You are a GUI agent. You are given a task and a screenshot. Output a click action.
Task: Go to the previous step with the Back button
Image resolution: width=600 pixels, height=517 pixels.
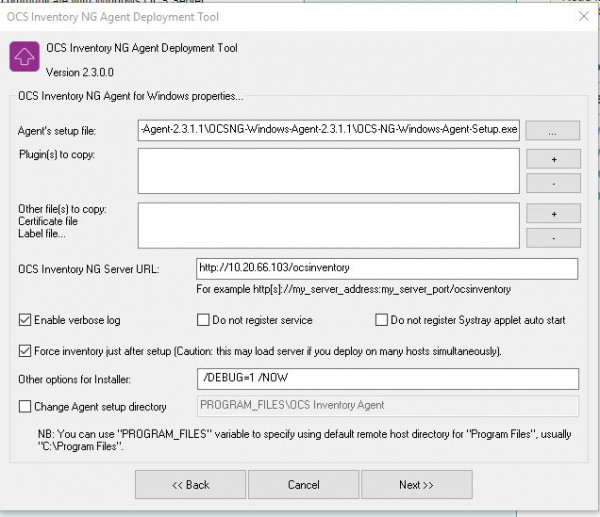click(191, 485)
